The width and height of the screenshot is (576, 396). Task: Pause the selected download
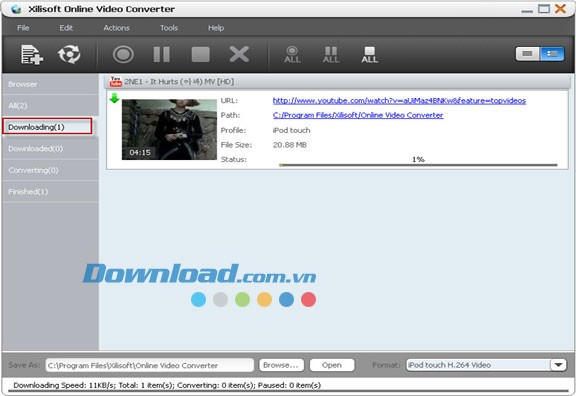point(162,55)
